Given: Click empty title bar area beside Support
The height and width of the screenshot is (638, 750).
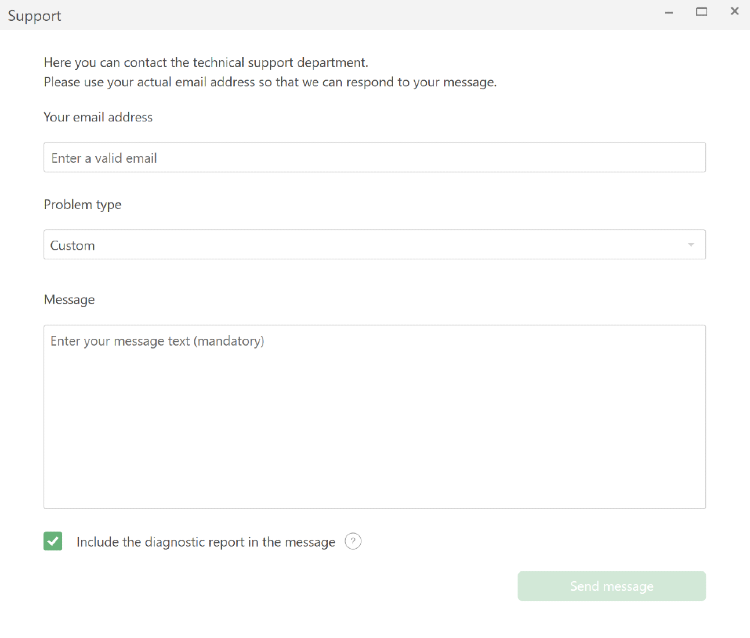Looking at the screenshot, I should [359, 14].
